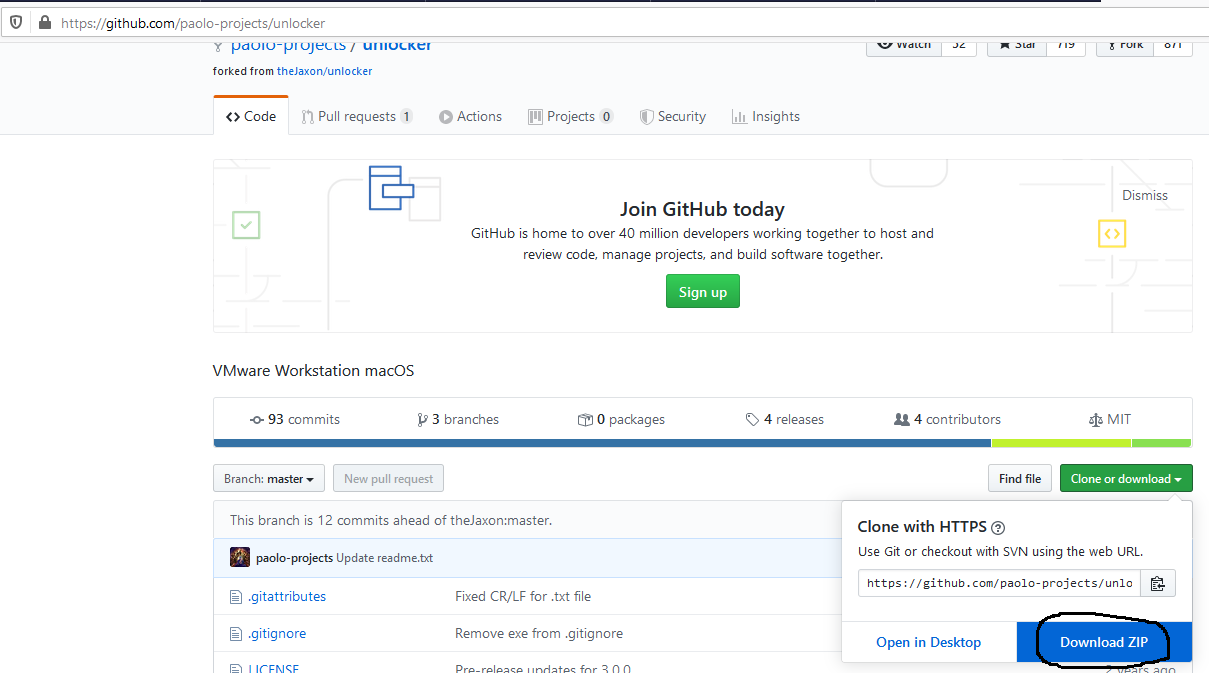
Task: Click the Code tab brackets icon
Action: coord(232,117)
